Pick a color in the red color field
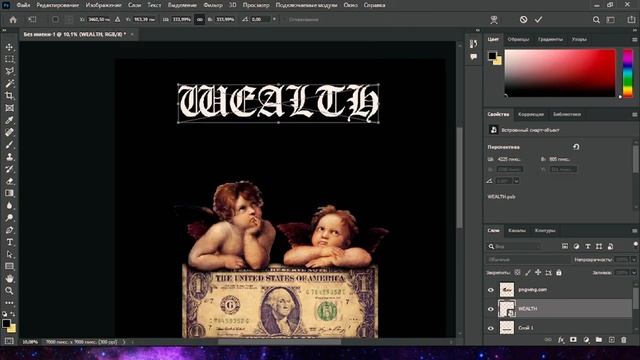Screen dimensions: 640x360 [x=560, y=73]
